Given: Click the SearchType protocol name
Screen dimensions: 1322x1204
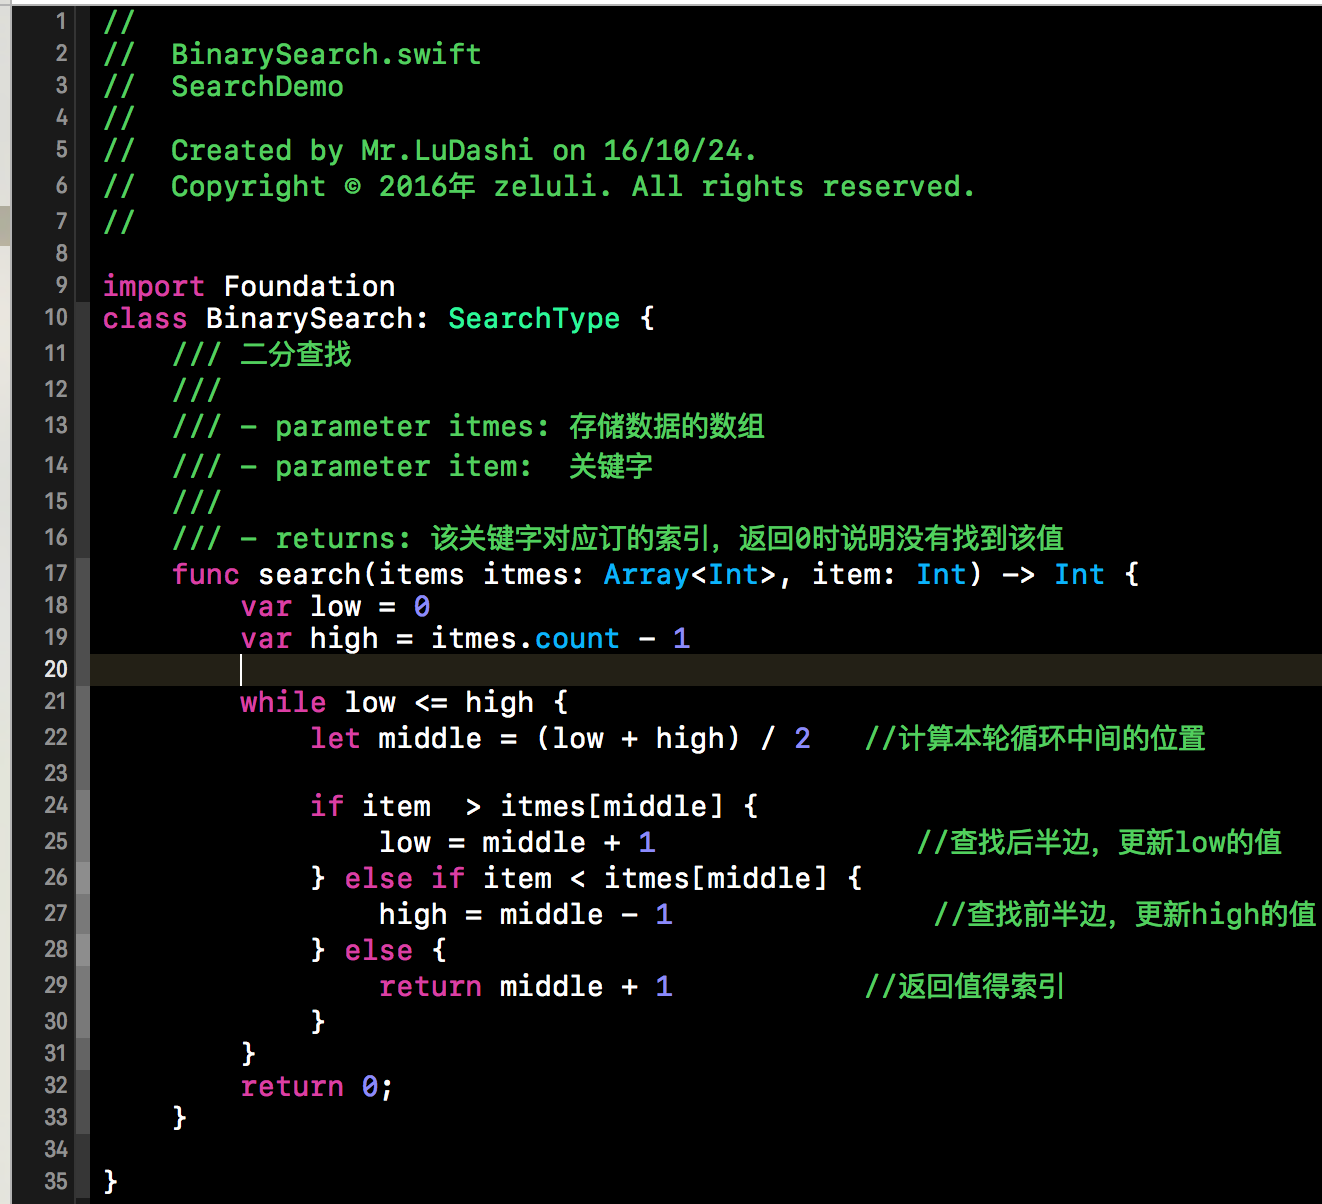Looking at the screenshot, I should [x=534, y=318].
